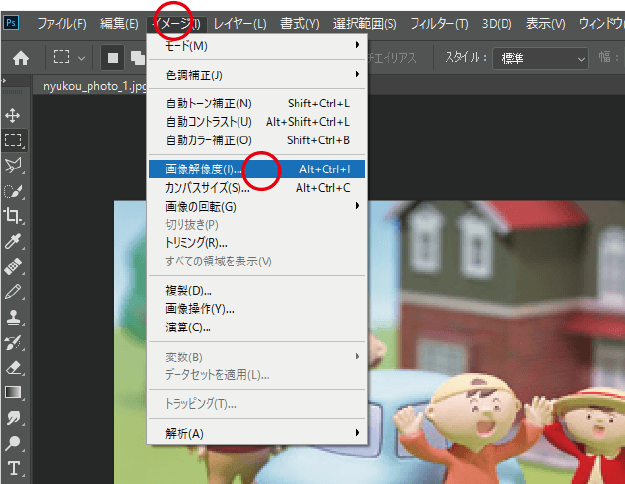
Task: Select the Rectangular Marquee tool in toolbar
Action: (x=14, y=140)
